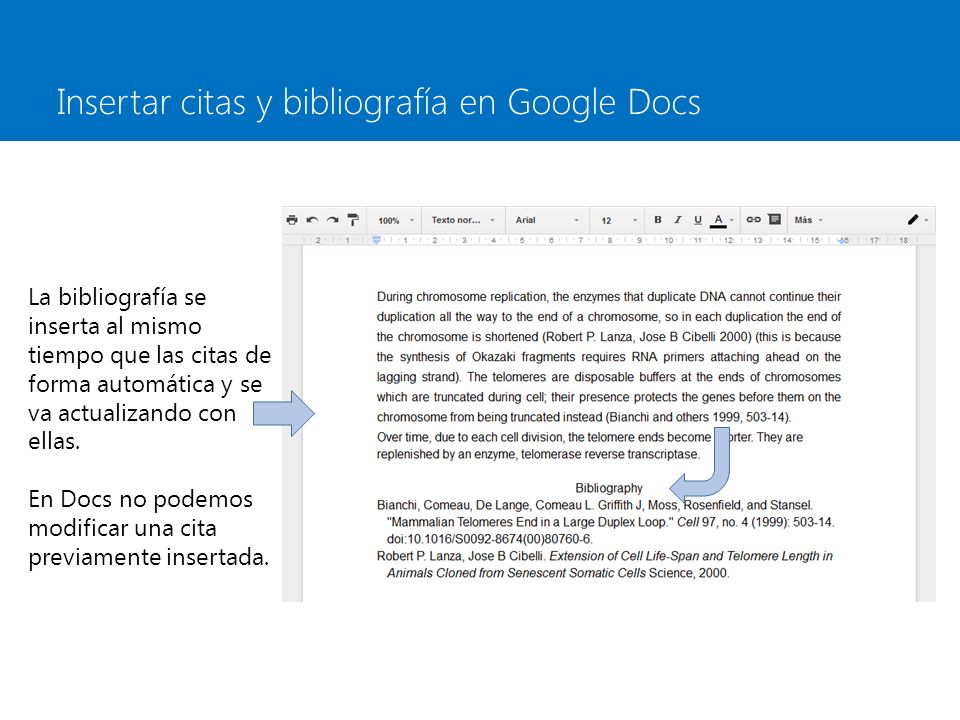Open the text color picker
960x720 pixels.
[x=721, y=220]
